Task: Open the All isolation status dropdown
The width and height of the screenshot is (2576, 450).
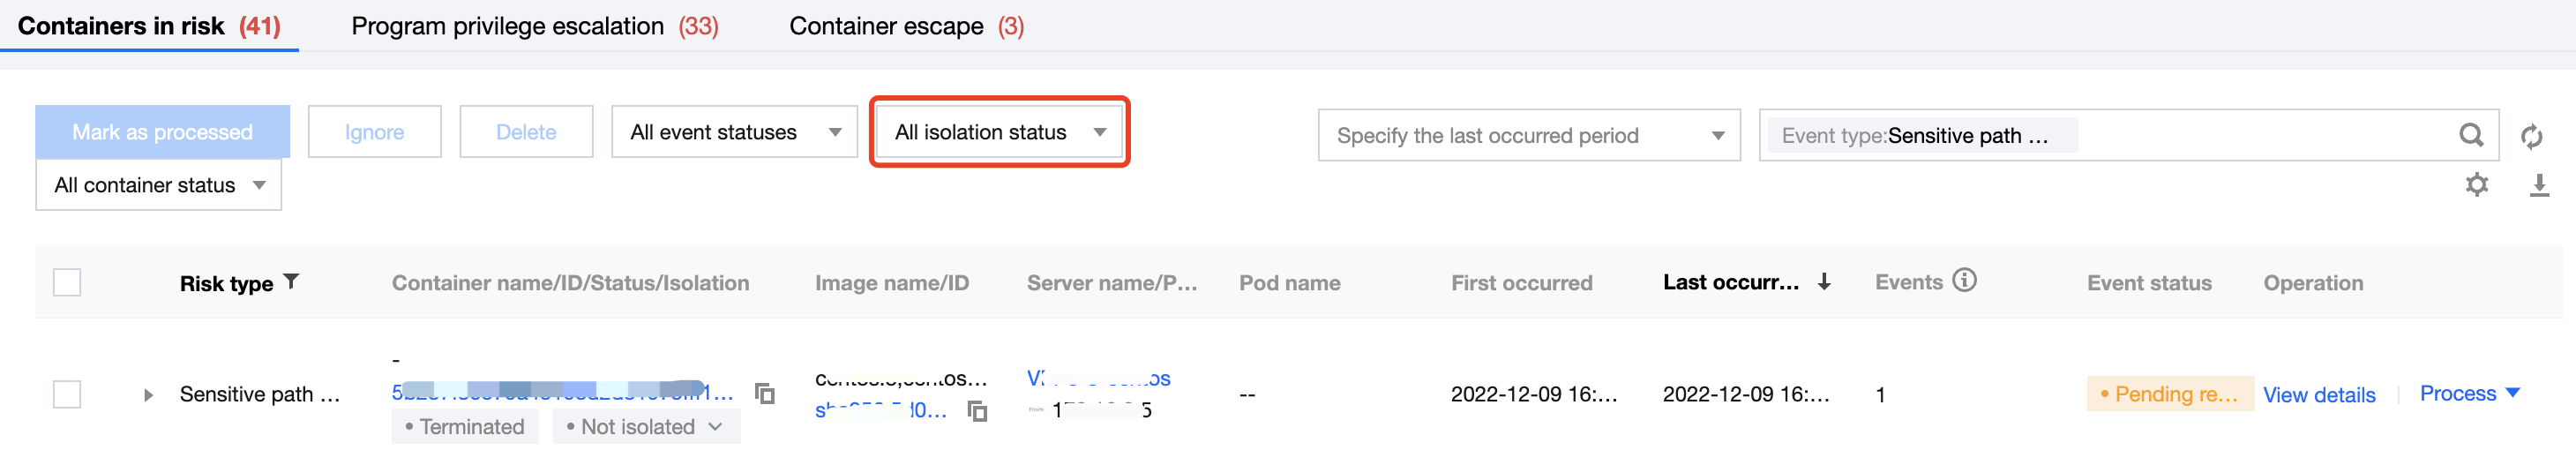Action: click(x=999, y=132)
